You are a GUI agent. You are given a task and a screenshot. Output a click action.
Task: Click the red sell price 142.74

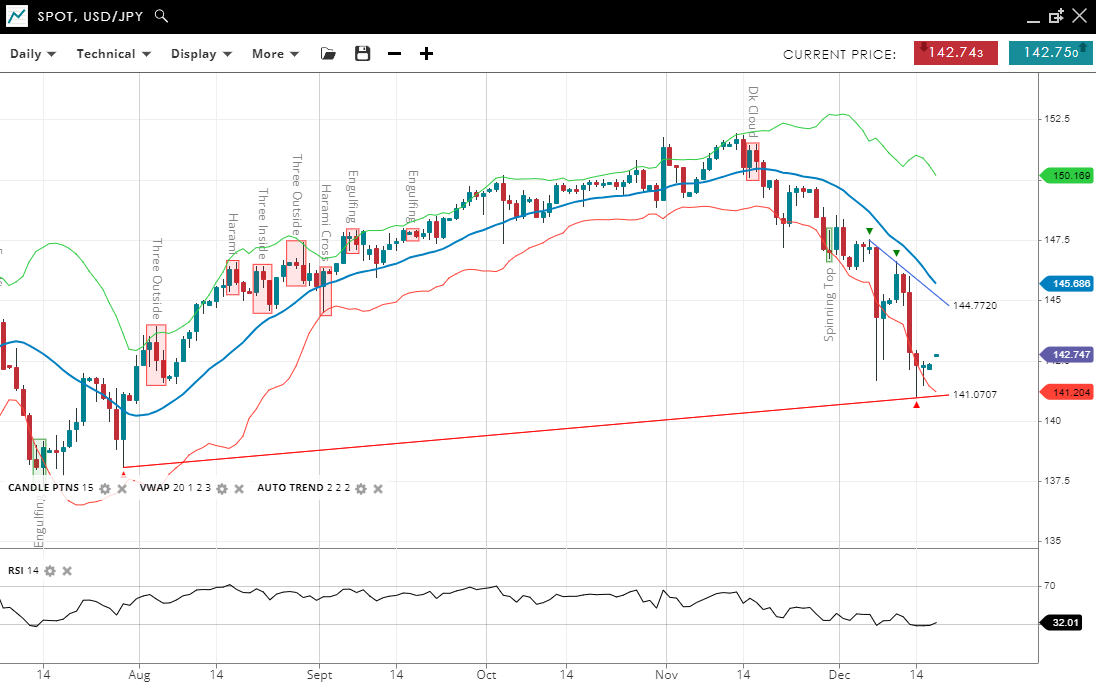click(955, 54)
